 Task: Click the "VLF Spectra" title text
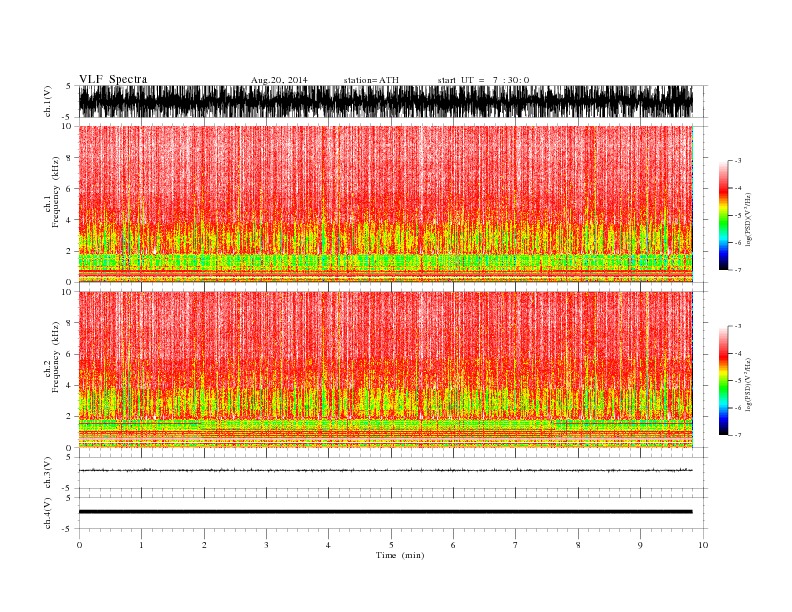[x=113, y=79]
